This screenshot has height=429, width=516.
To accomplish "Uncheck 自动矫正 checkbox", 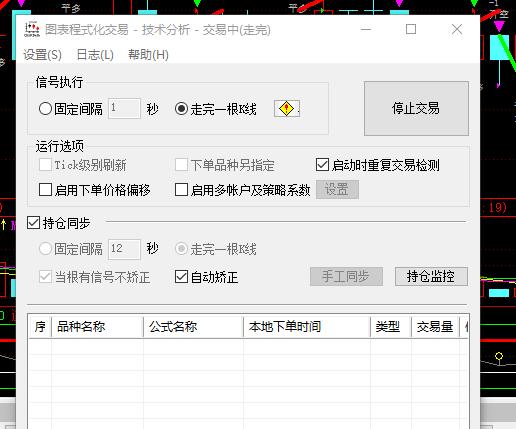I will pyautogui.click(x=181, y=277).
